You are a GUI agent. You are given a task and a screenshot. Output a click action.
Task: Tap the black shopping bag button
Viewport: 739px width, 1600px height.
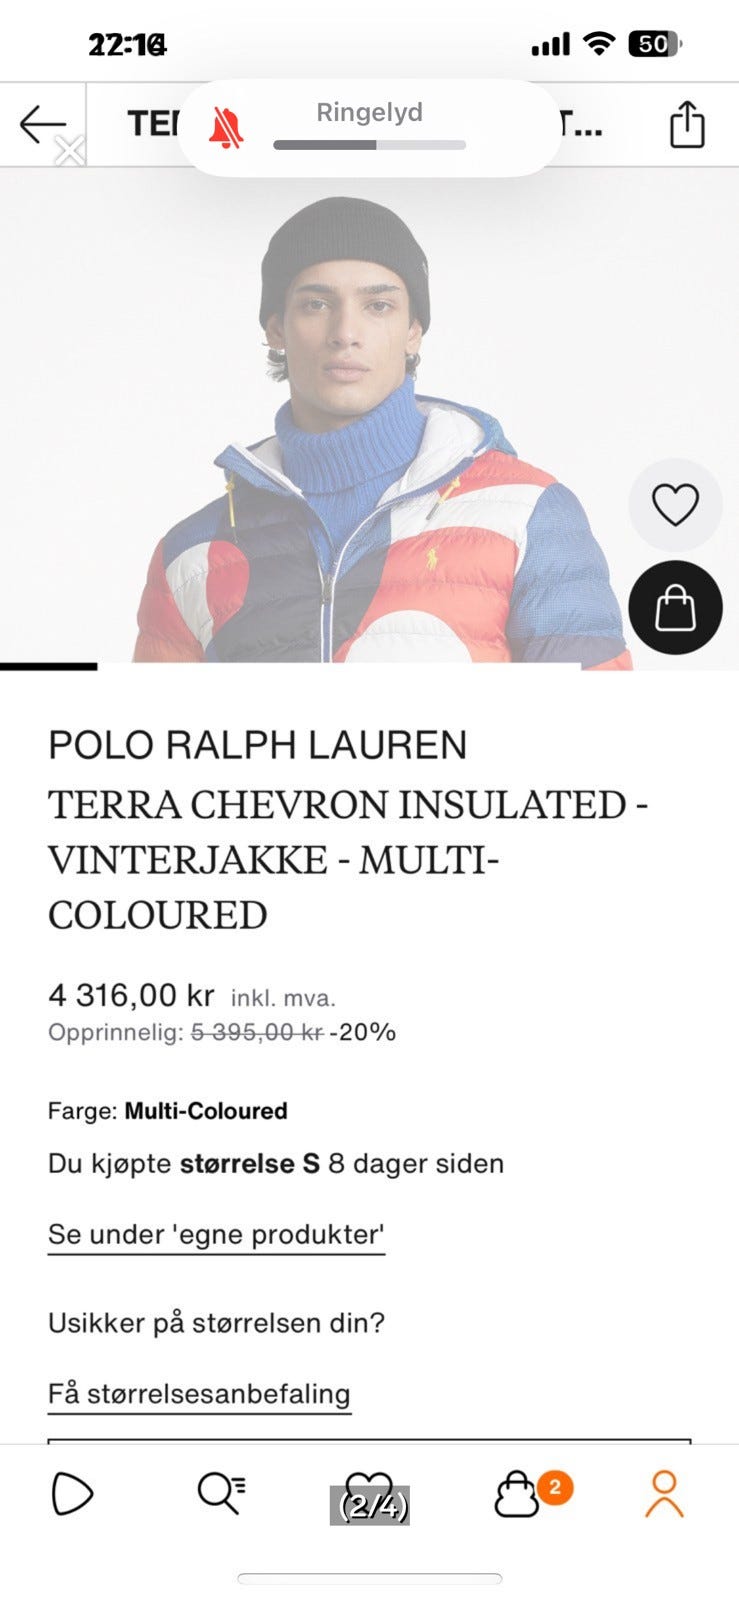coord(675,608)
